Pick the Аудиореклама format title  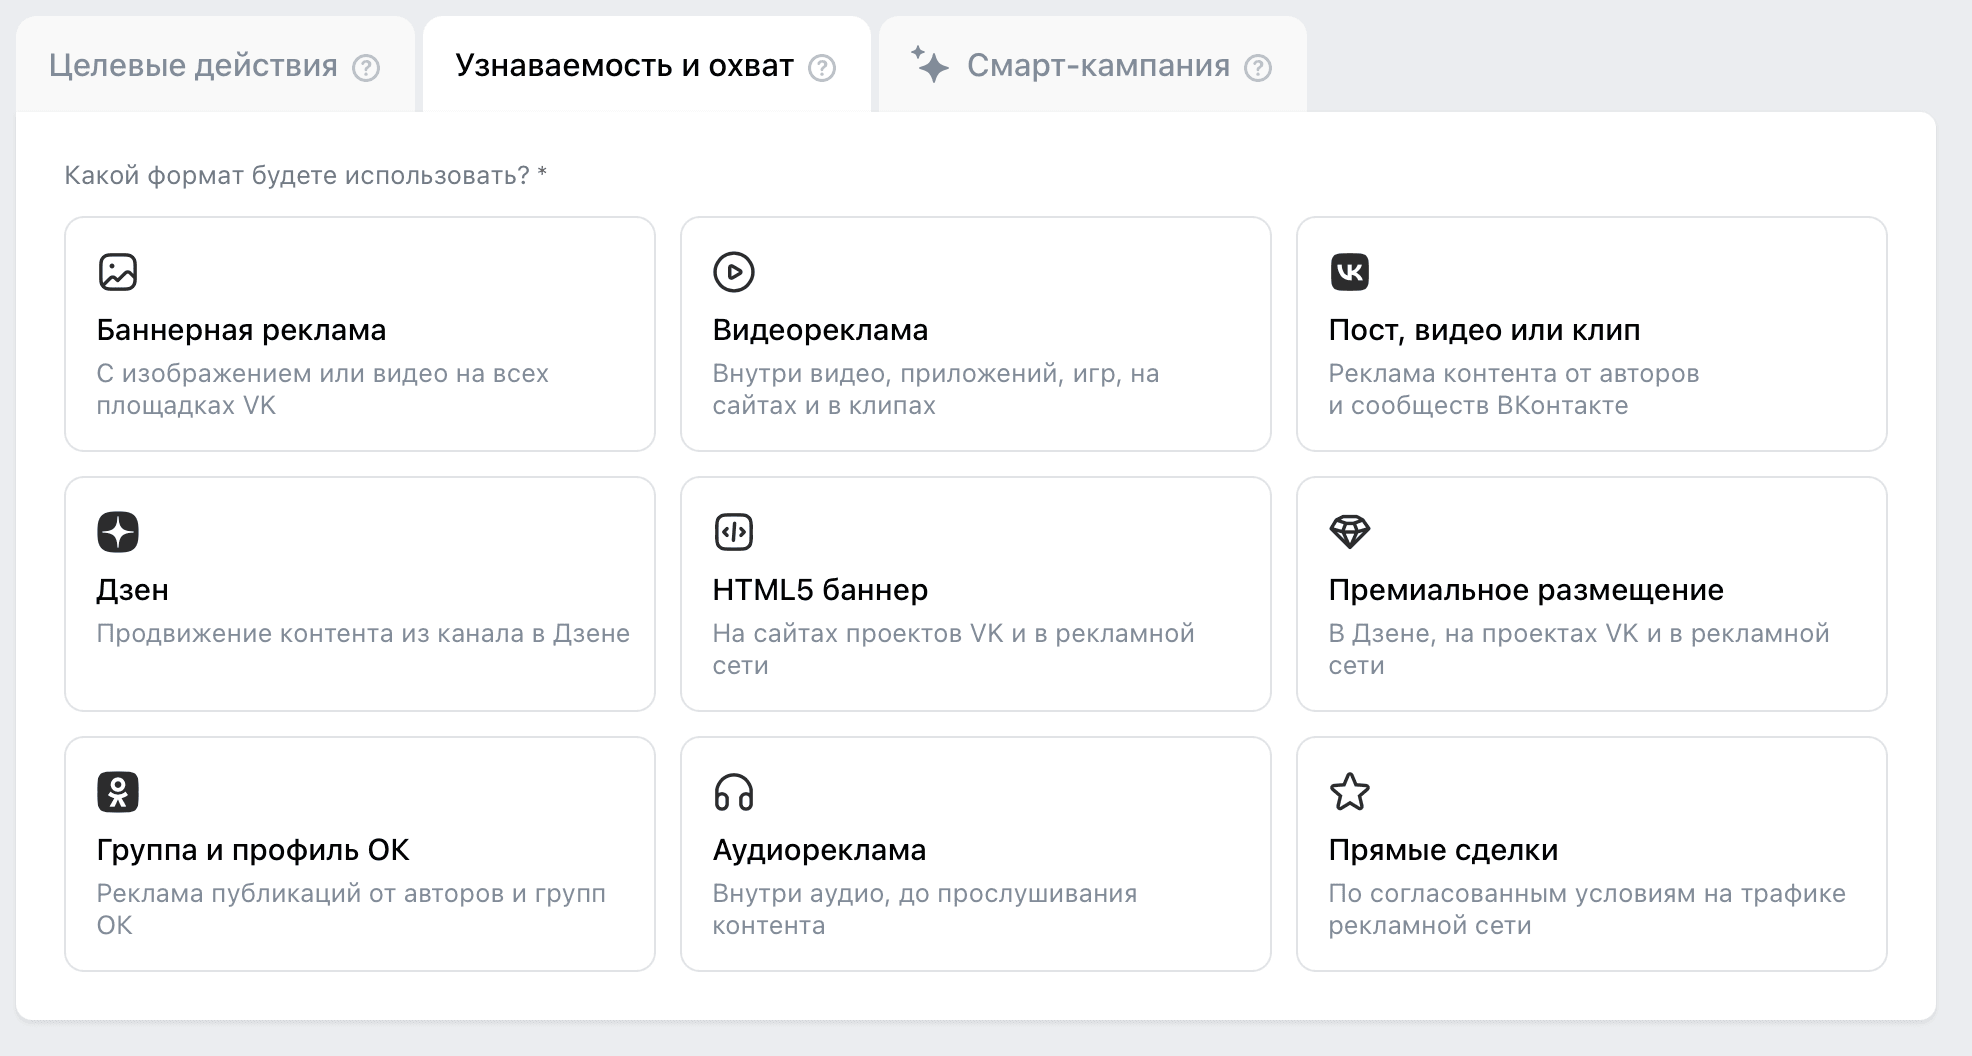pos(819,850)
